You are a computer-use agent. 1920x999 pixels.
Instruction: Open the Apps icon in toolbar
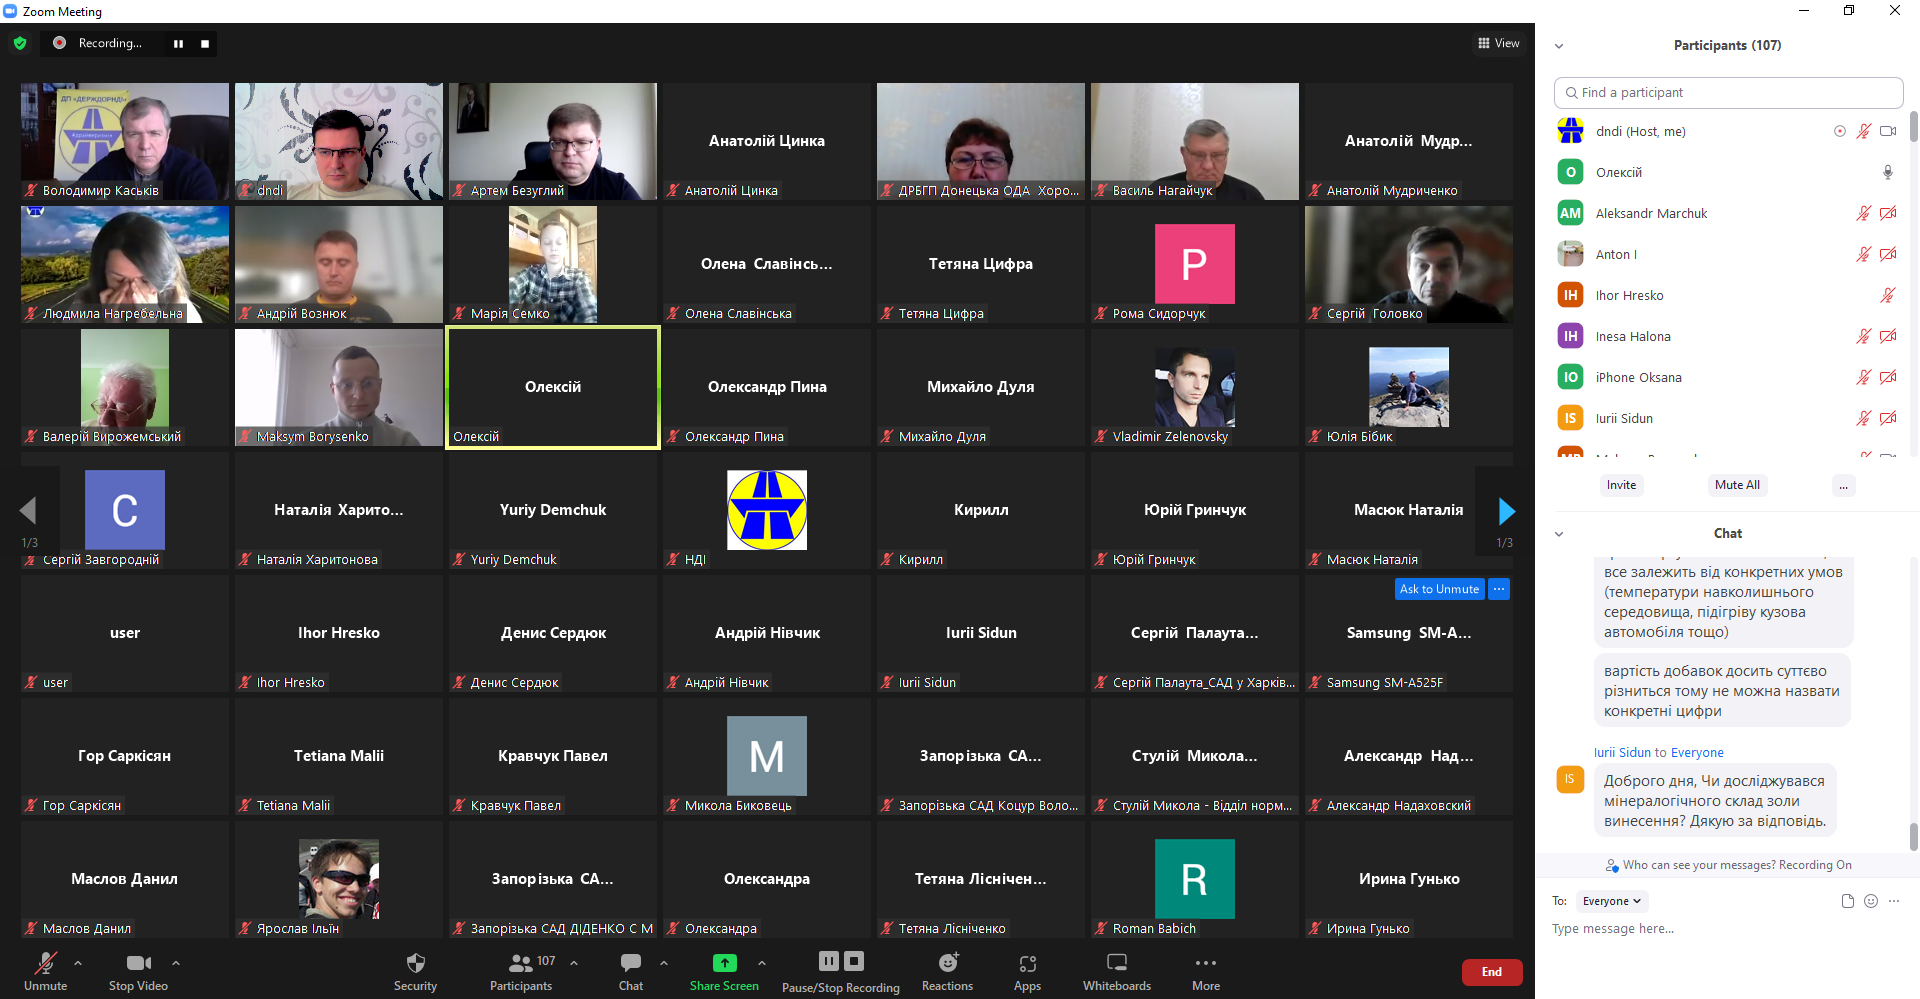[x=1027, y=964]
